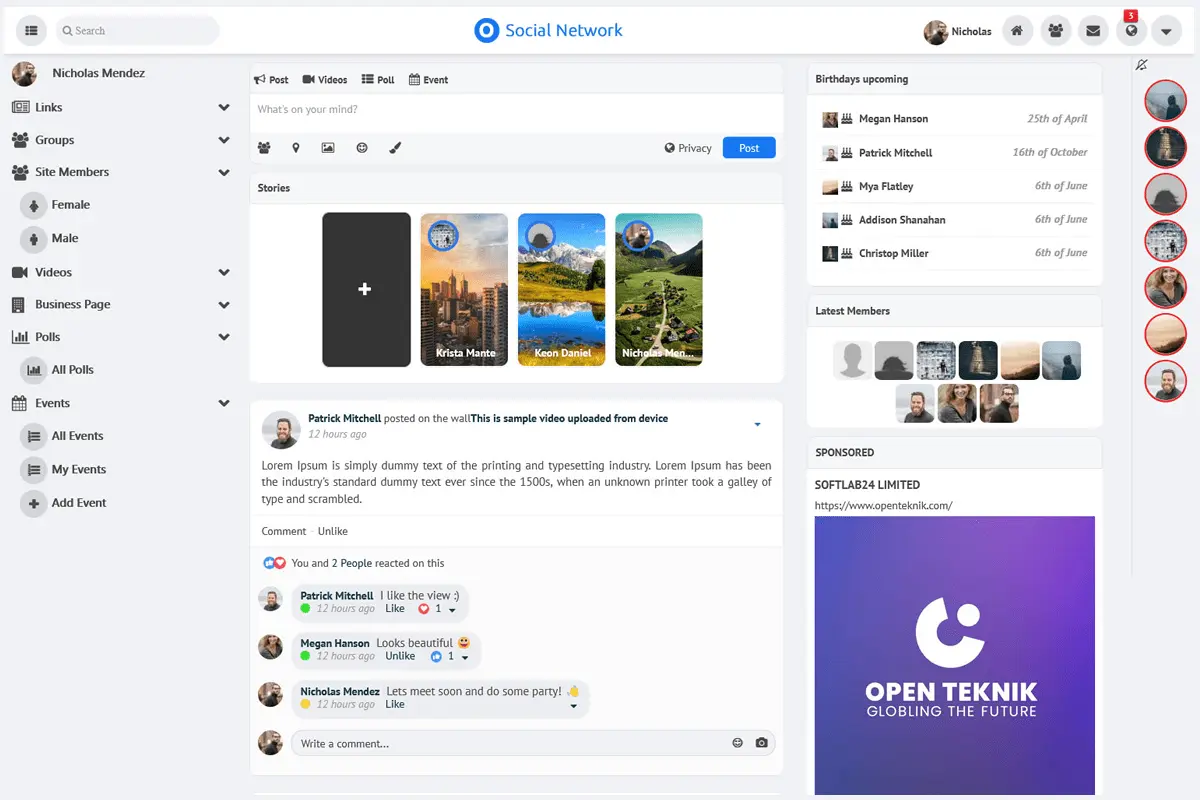Screen dimensions: 1200x800
Task: Tag friends using the people icon in composer
Action: point(264,147)
